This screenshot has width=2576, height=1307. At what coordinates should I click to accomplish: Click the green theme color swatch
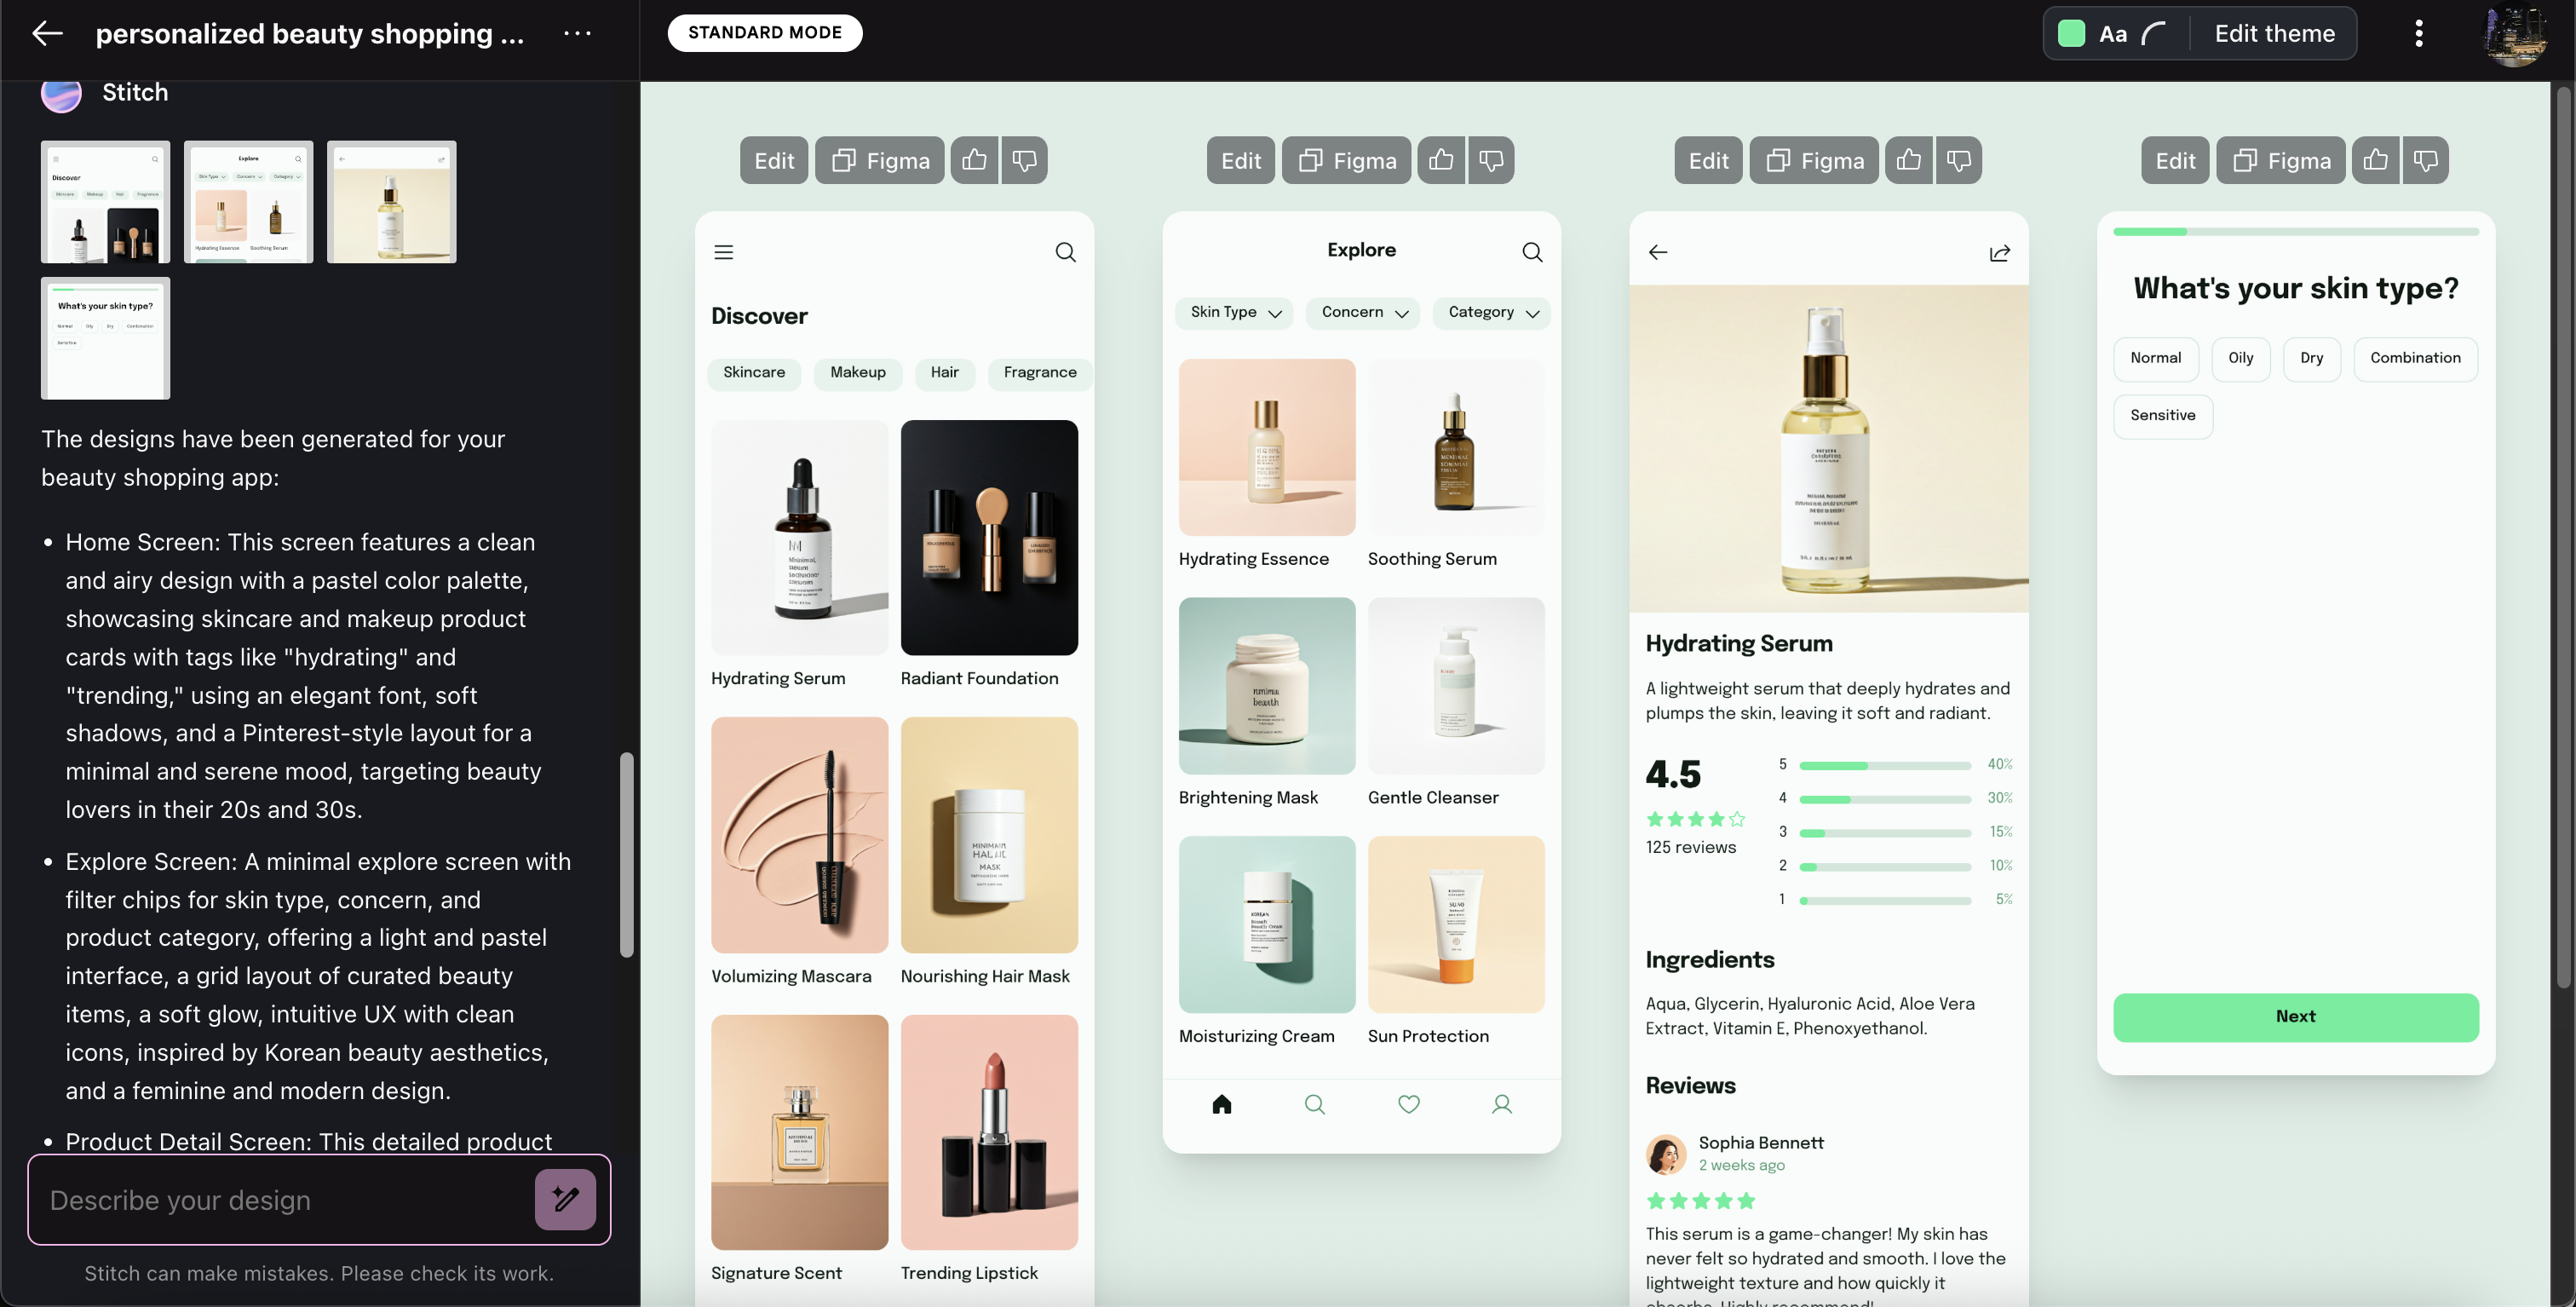[2071, 34]
